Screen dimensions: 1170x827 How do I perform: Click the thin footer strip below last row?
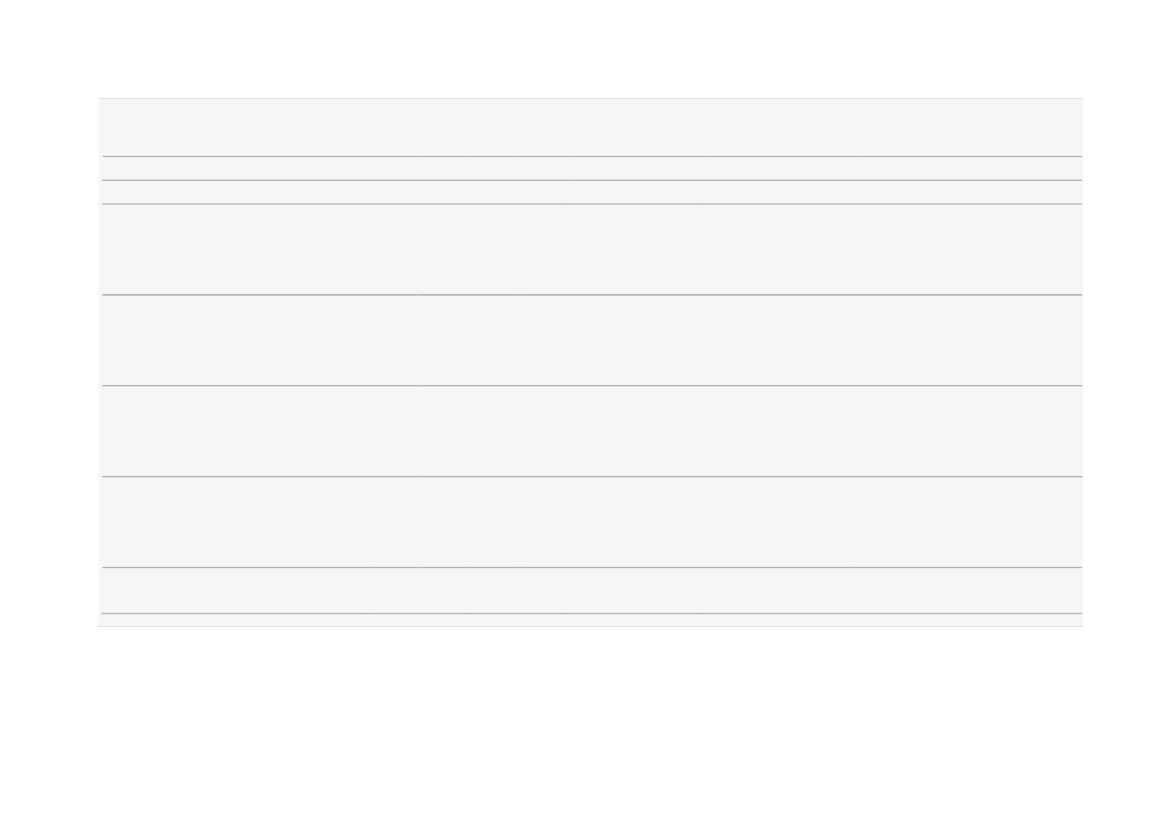tap(591, 620)
